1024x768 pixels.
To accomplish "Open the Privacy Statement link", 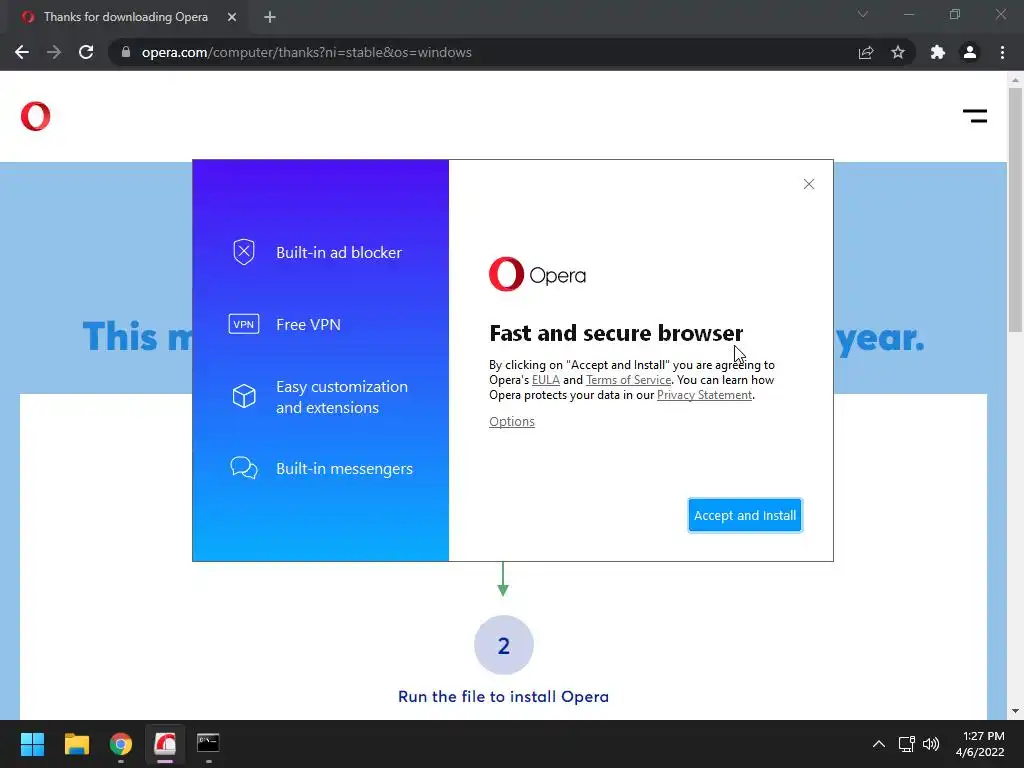I will [x=704, y=394].
